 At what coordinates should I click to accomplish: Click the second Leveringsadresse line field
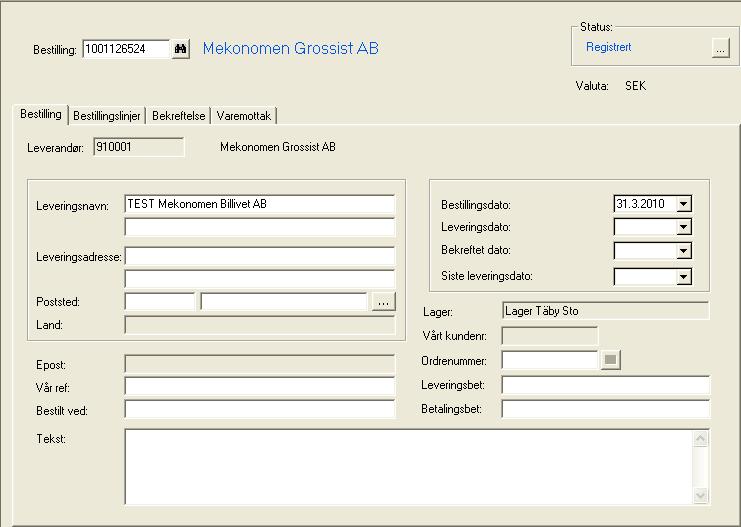[x=259, y=279]
